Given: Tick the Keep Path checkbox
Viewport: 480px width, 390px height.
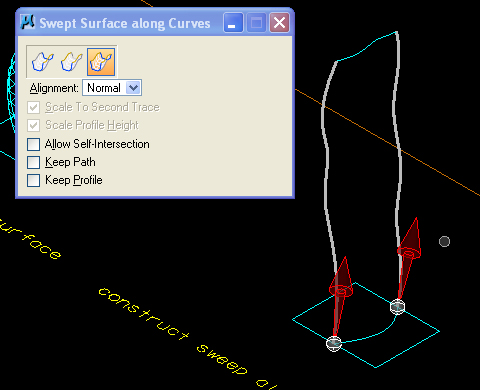Looking at the screenshot, I should (x=34, y=162).
